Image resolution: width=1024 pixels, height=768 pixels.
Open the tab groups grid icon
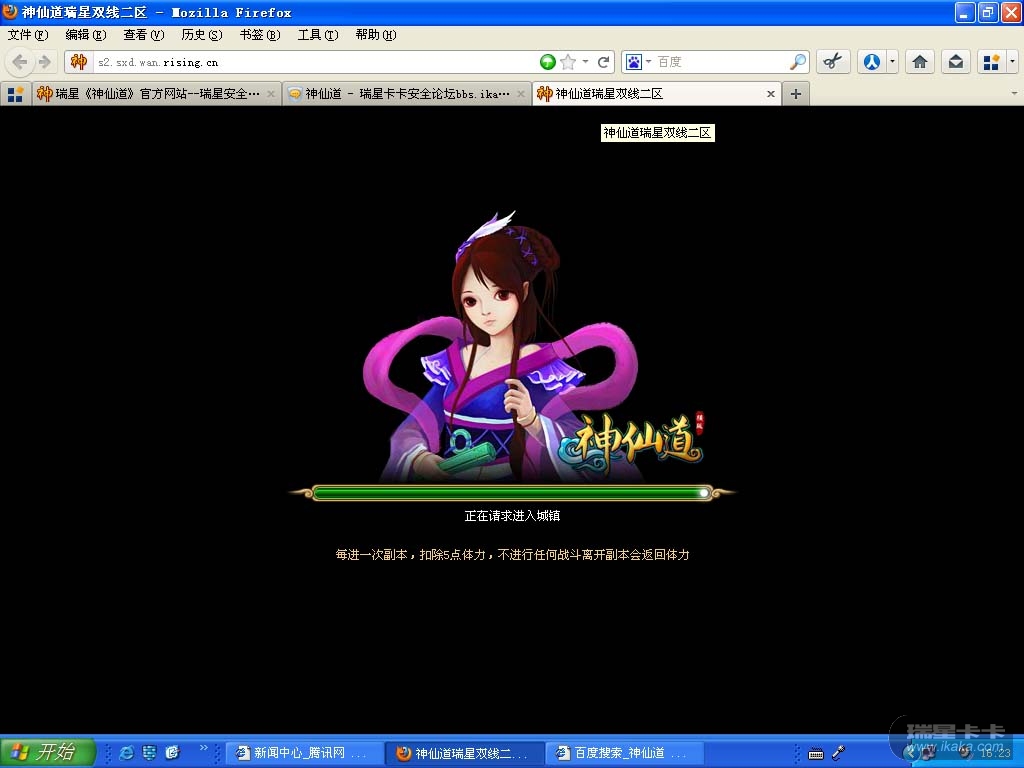coord(15,94)
